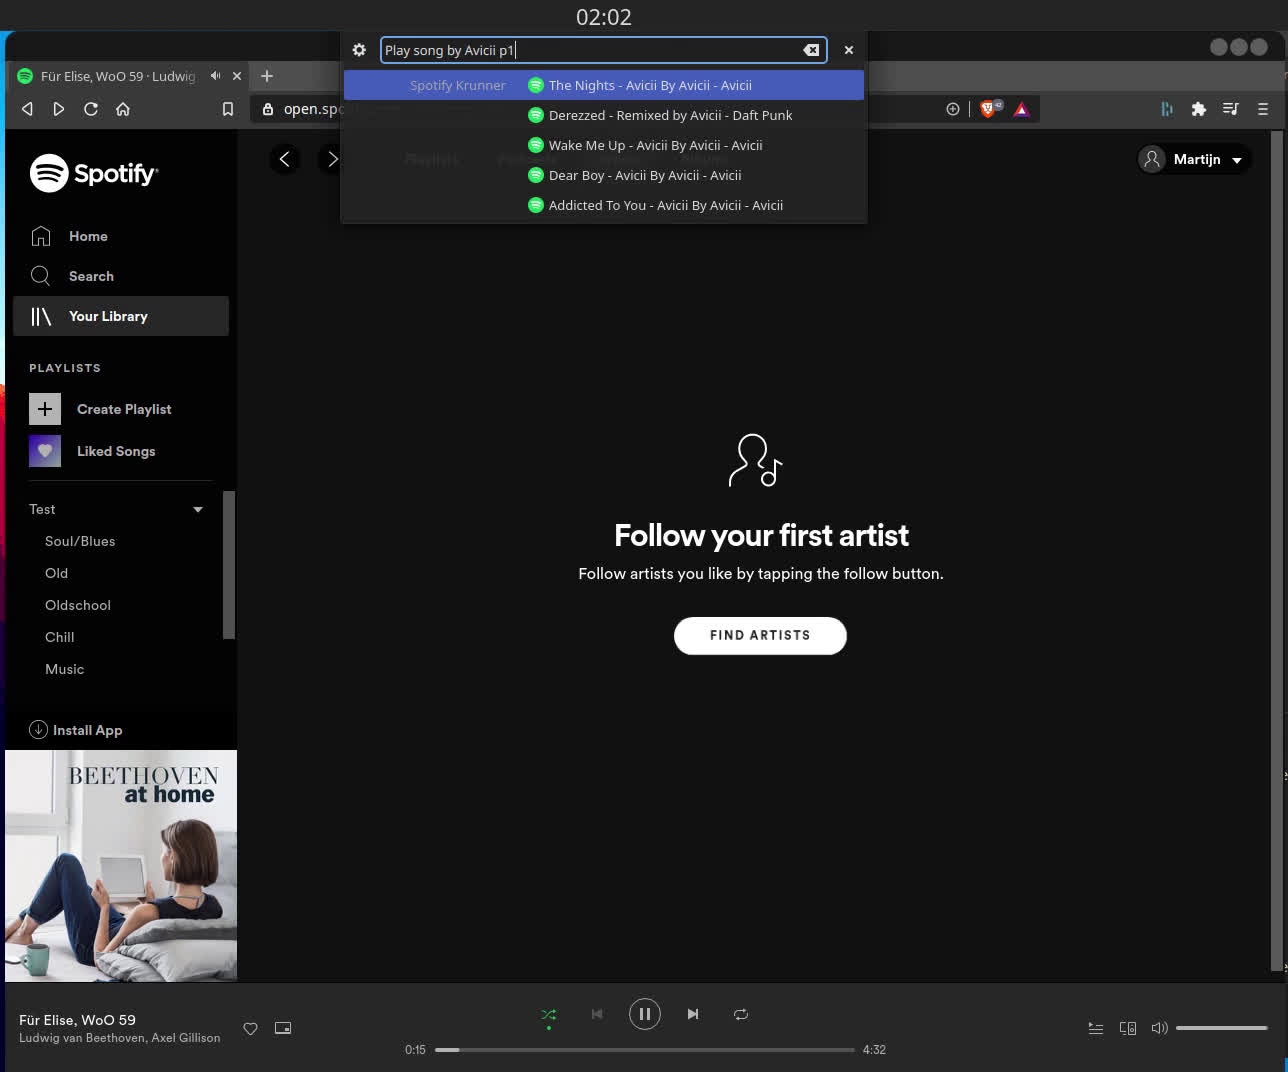Collapse the Test playlist folder

[198, 509]
